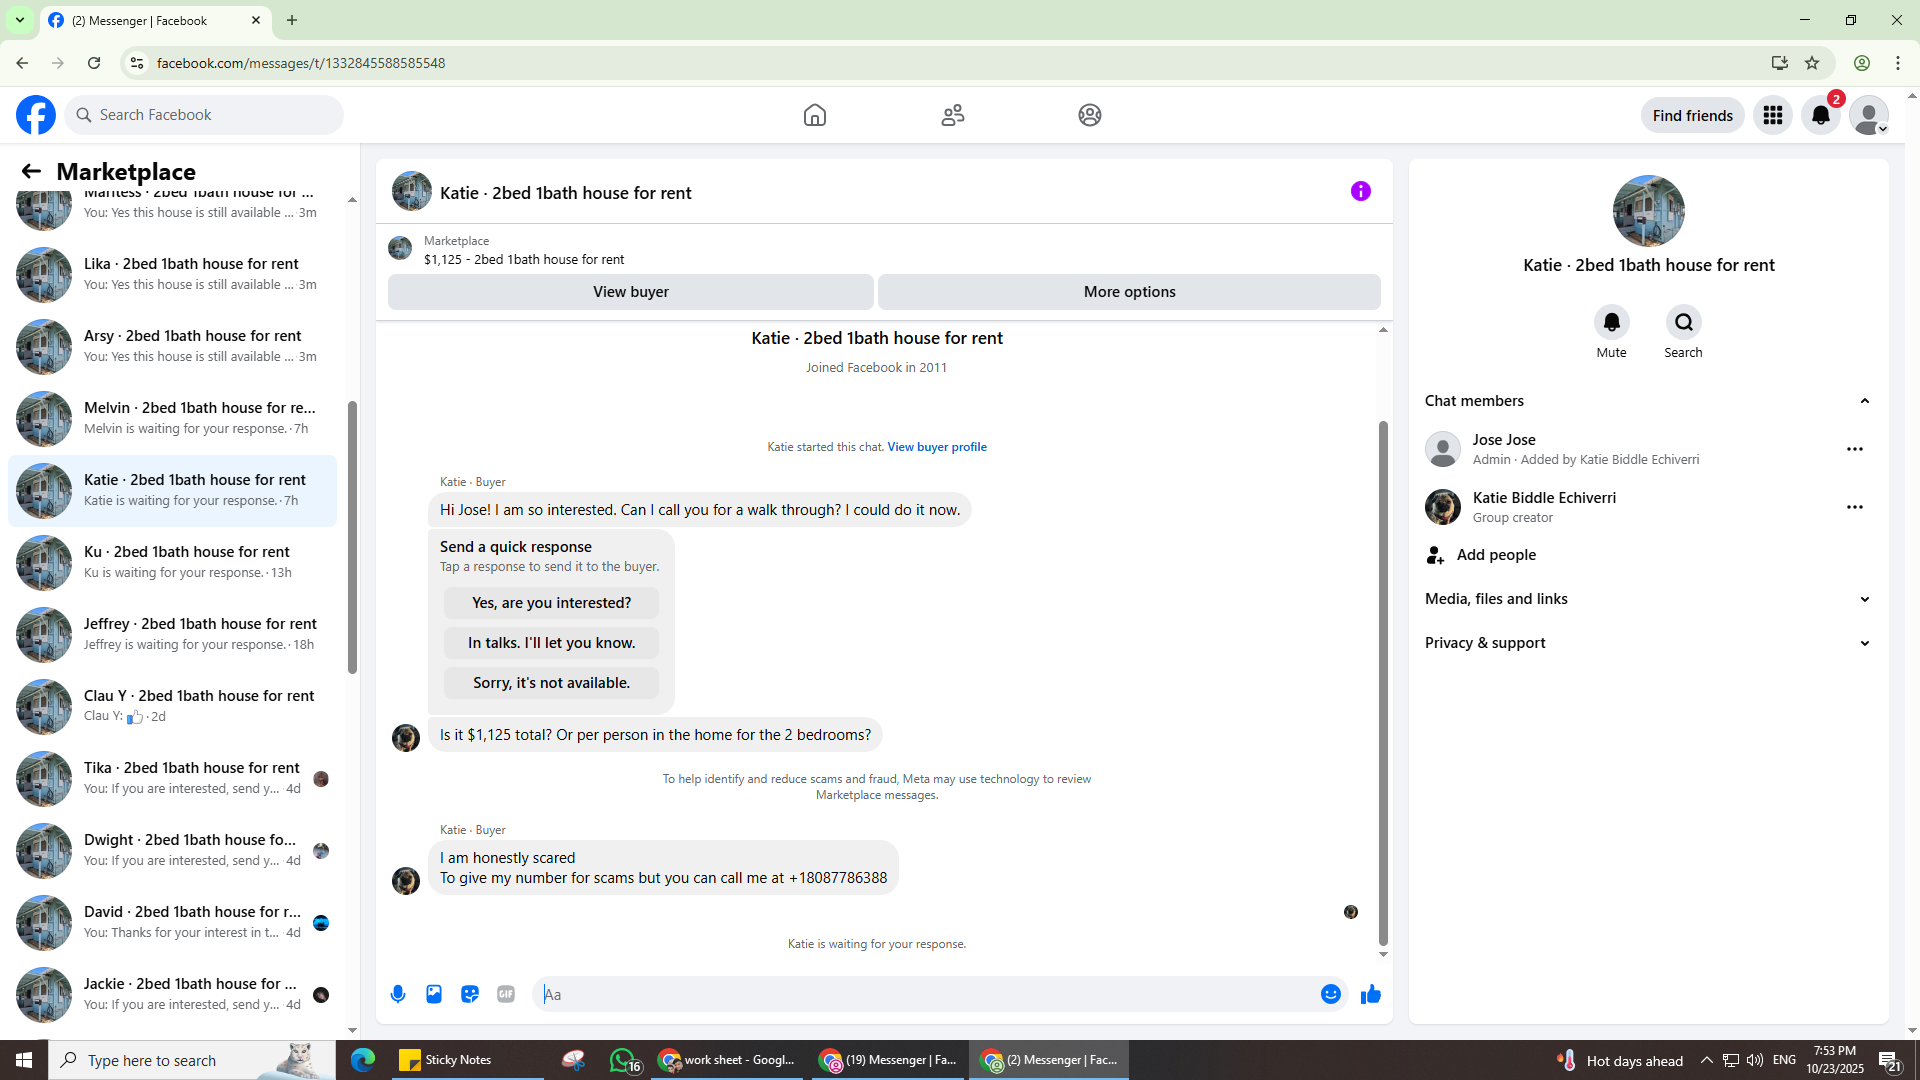Screen dimensions: 1920x1080
Task: Open the sticker picker icon
Action: click(470, 994)
